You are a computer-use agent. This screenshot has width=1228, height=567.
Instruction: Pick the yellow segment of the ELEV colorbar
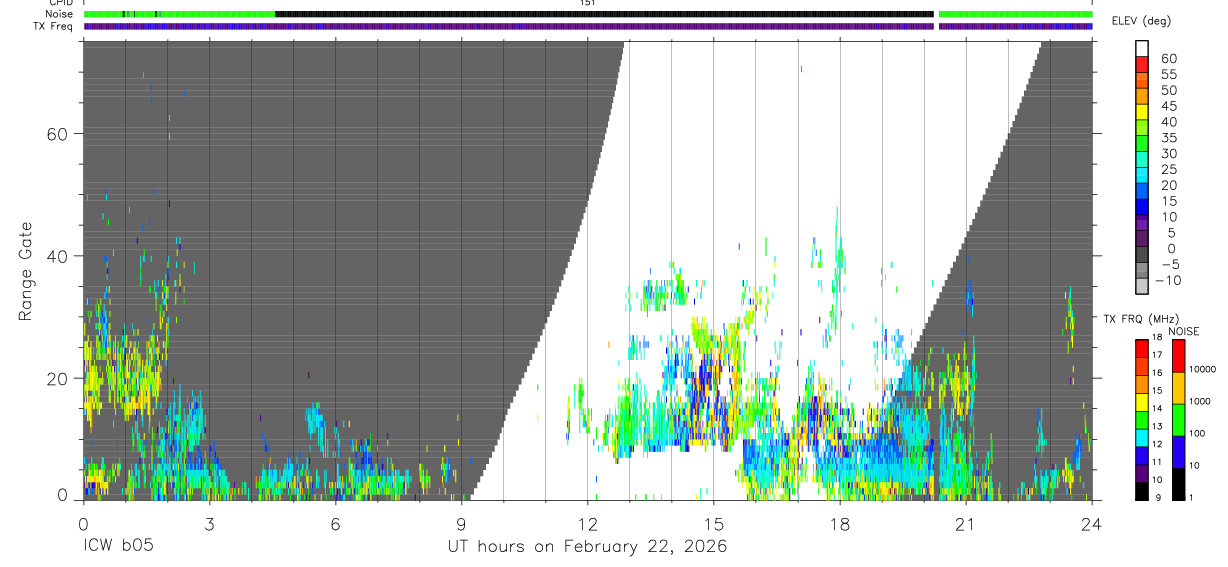click(x=1142, y=112)
